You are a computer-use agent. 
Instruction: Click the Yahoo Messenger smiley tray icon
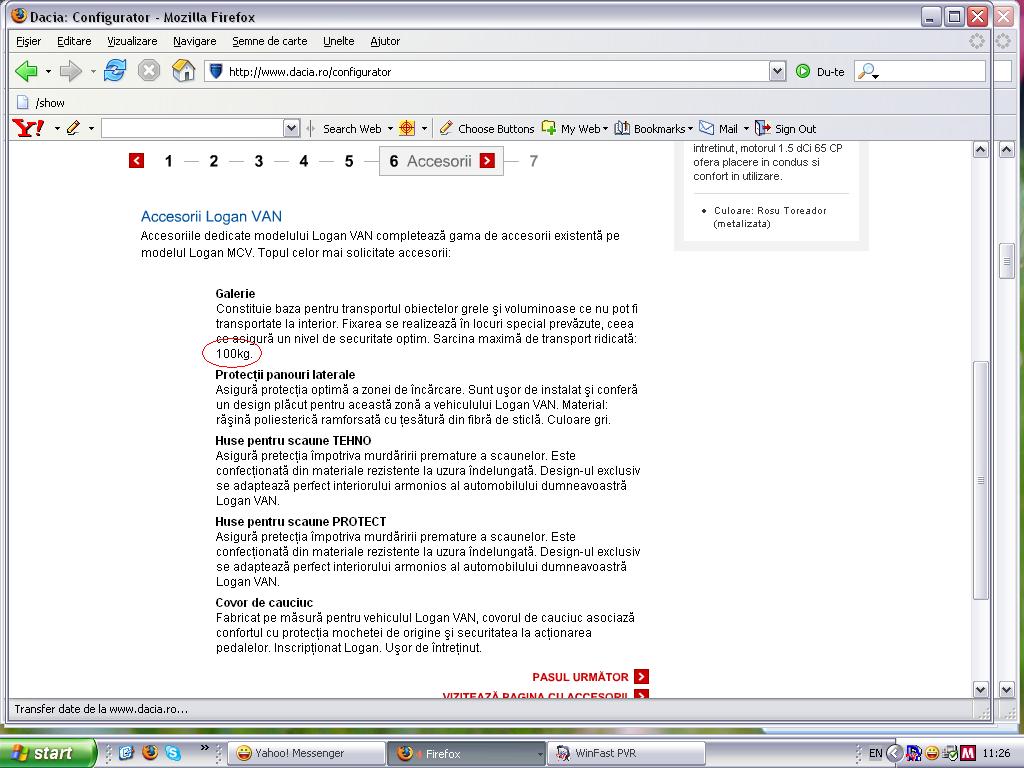[932, 754]
